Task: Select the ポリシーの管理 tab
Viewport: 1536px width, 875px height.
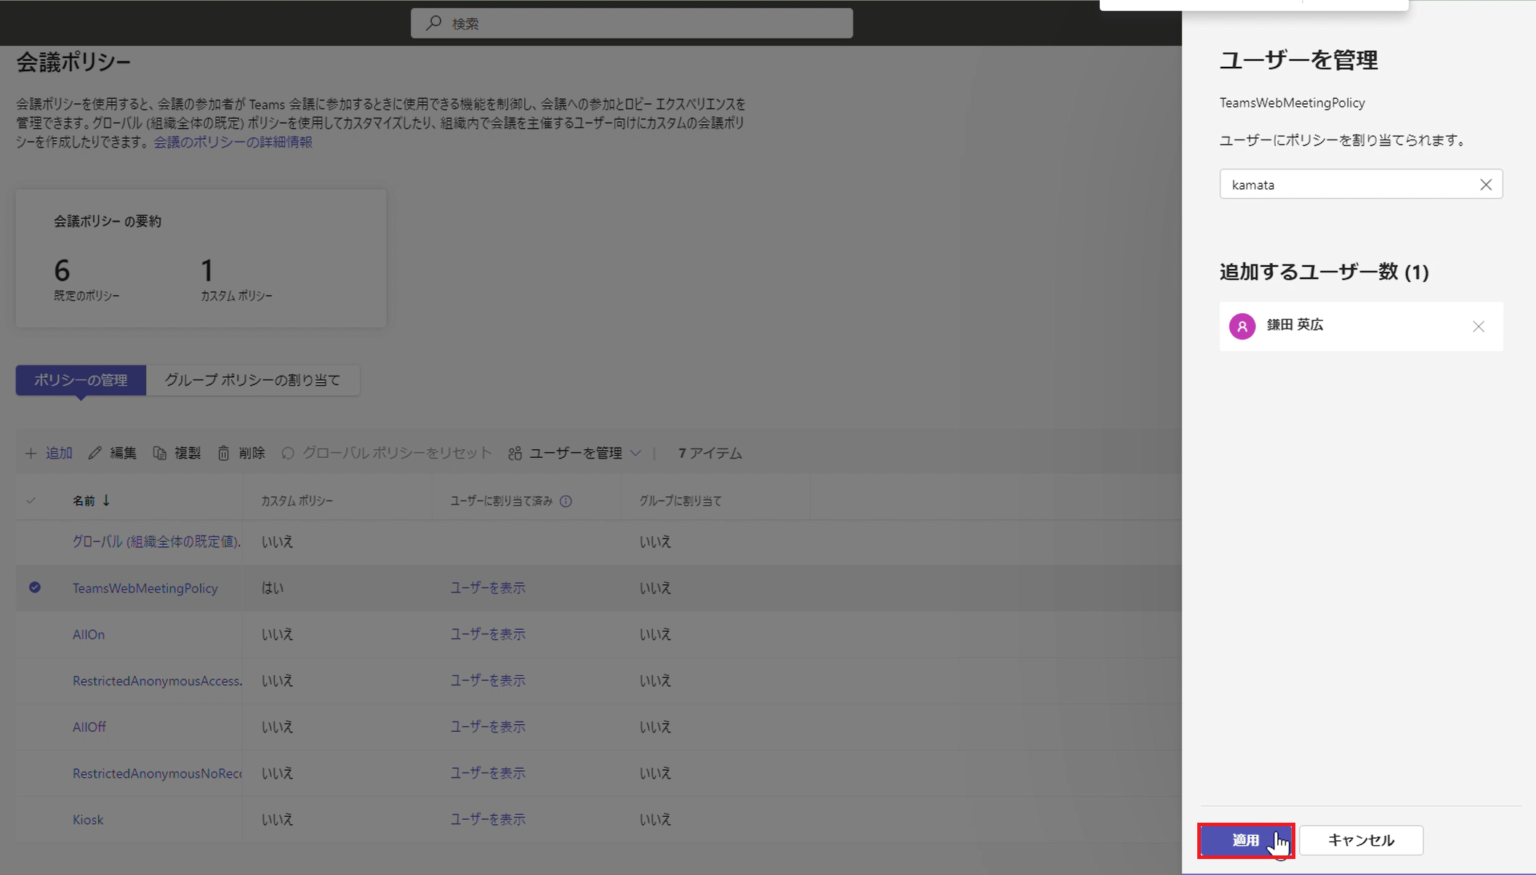Action: pos(80,380)
